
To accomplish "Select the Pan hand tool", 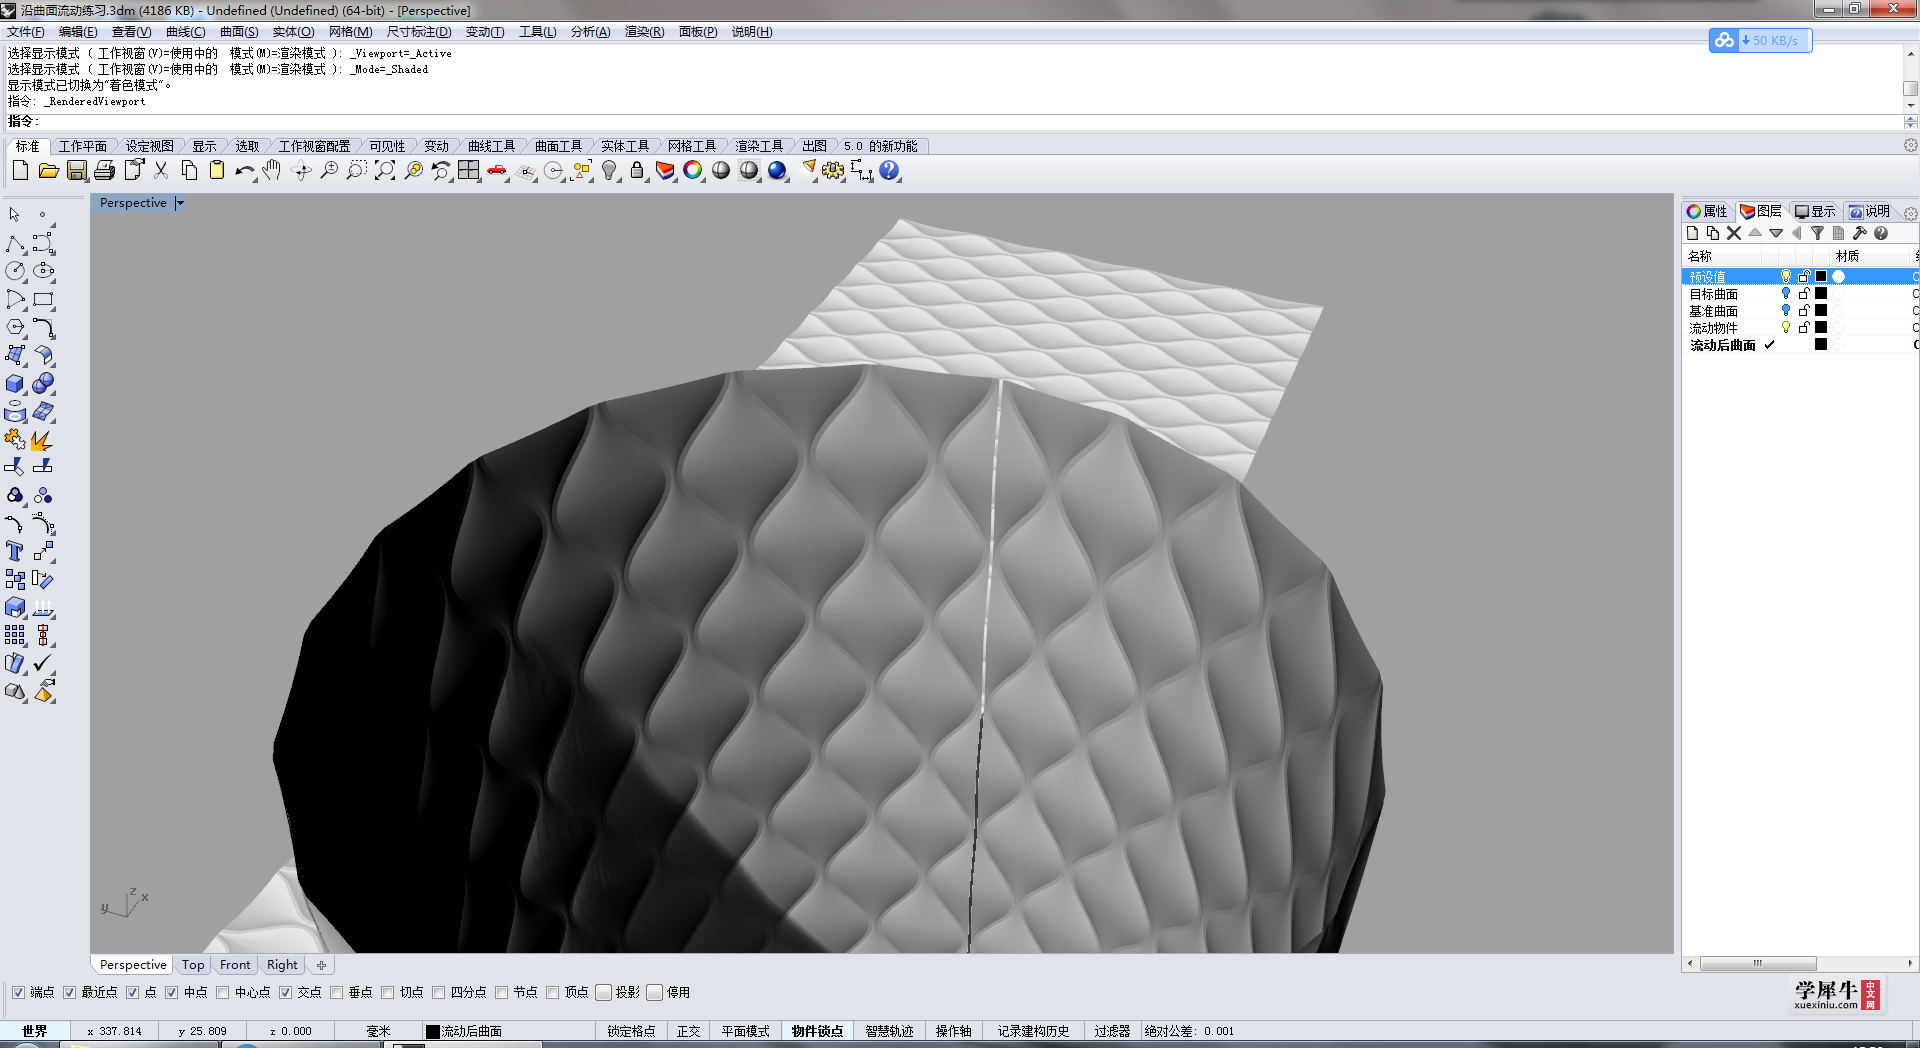I will [272, 171].
